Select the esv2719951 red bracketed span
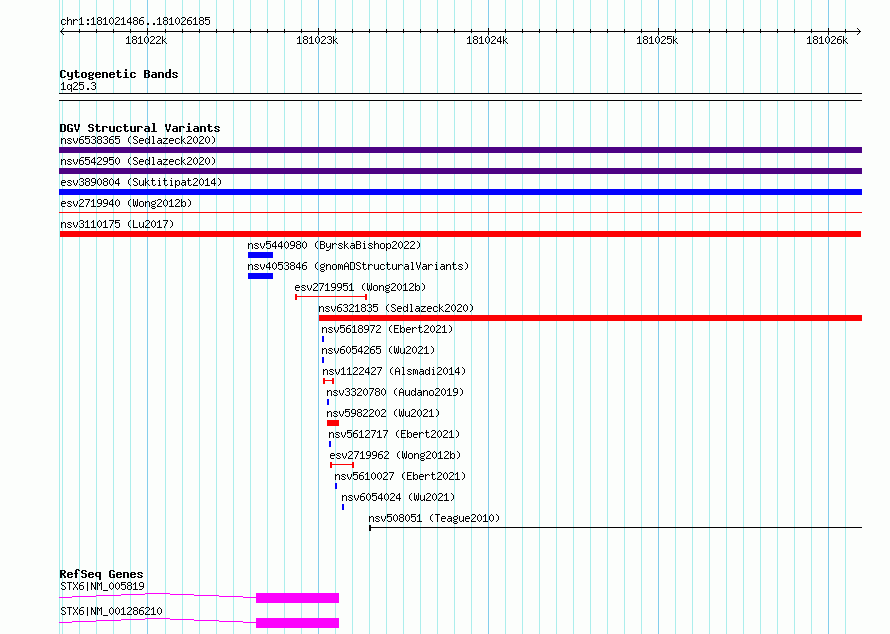Viewport: 890px width, 634px height. pos(331,297)
